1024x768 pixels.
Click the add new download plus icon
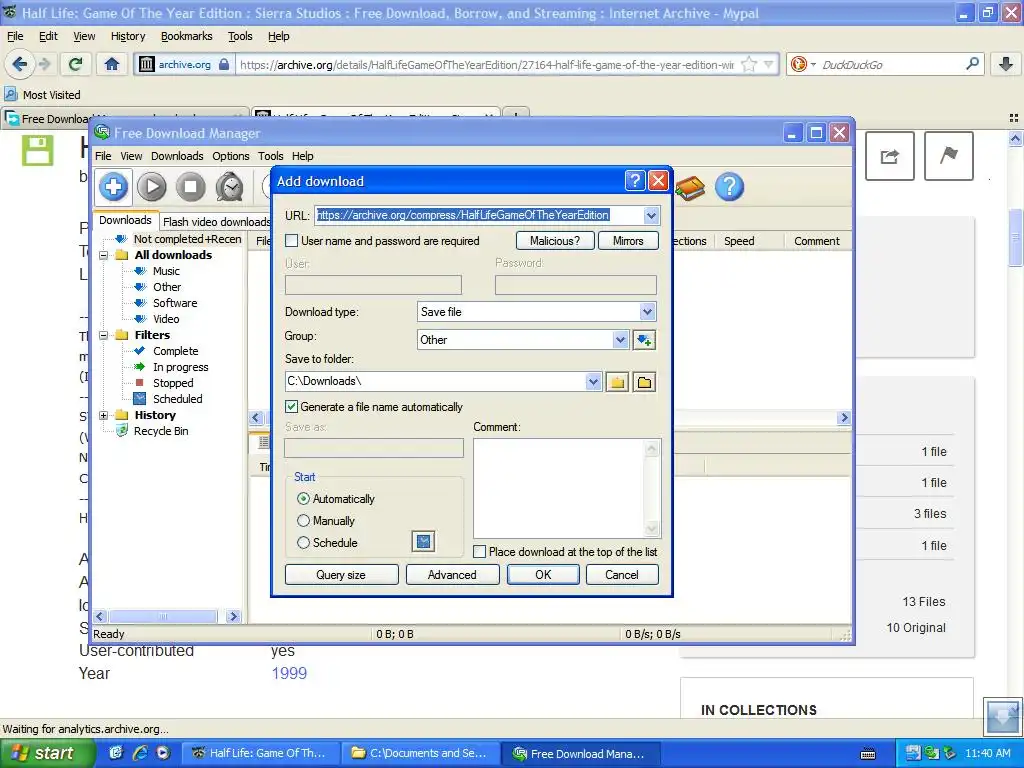[114, 187]
